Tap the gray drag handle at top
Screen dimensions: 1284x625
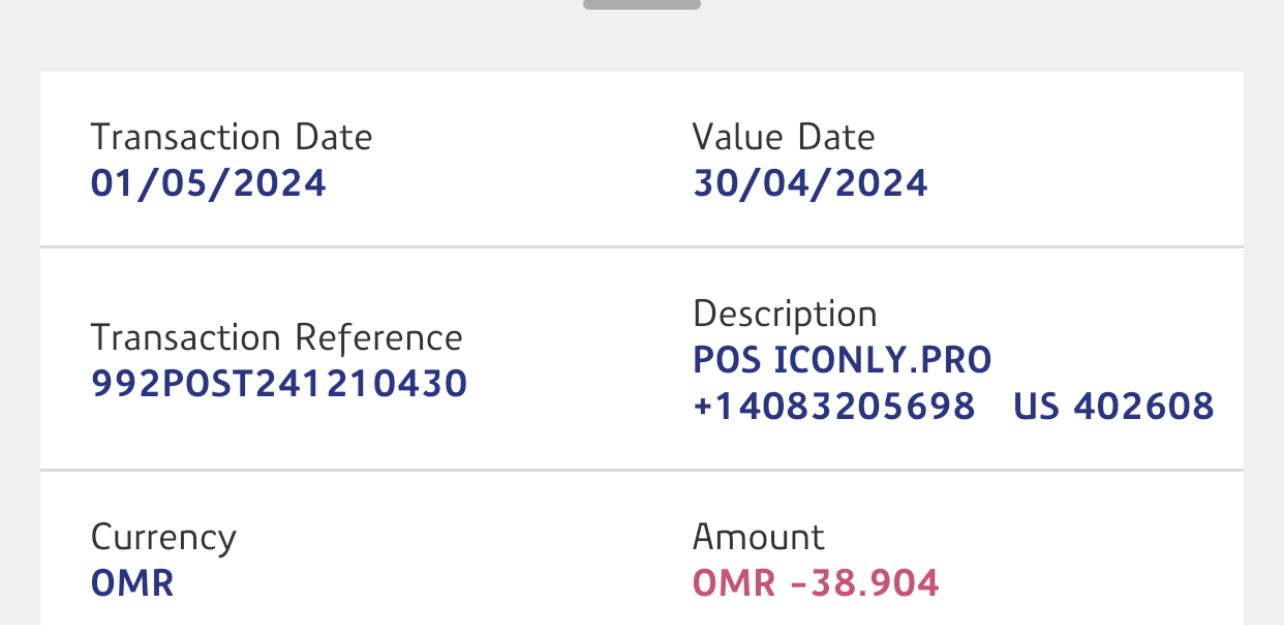point(641,5)
